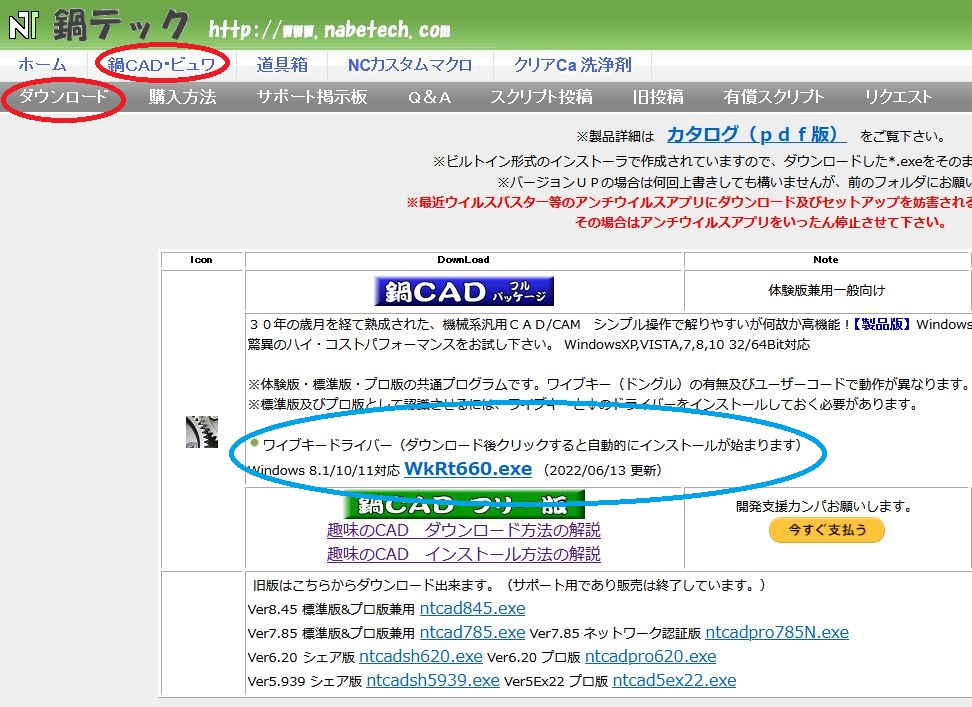Download ntcadpro620.exe pro version

point(650,657)
